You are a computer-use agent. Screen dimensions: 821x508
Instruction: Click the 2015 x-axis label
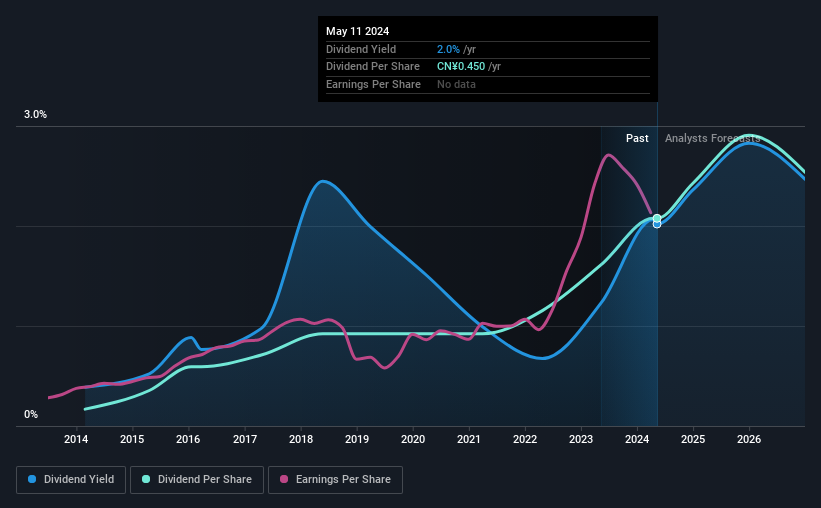click(x=132, y=439)
